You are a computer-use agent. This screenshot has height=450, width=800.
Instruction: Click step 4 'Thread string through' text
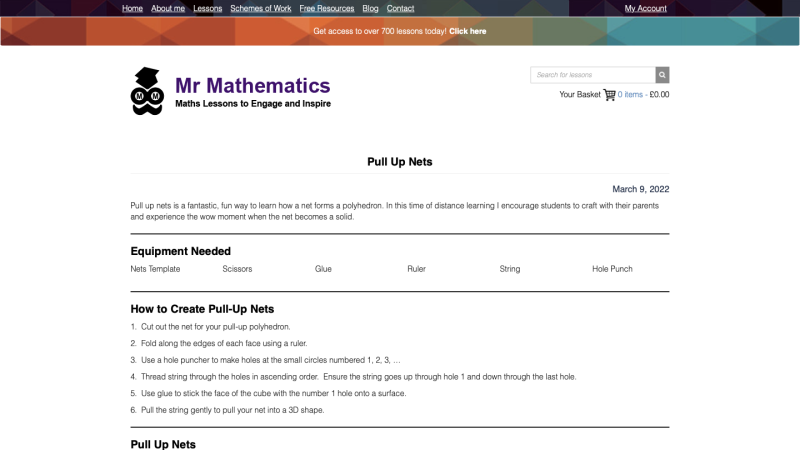[358, 377]
